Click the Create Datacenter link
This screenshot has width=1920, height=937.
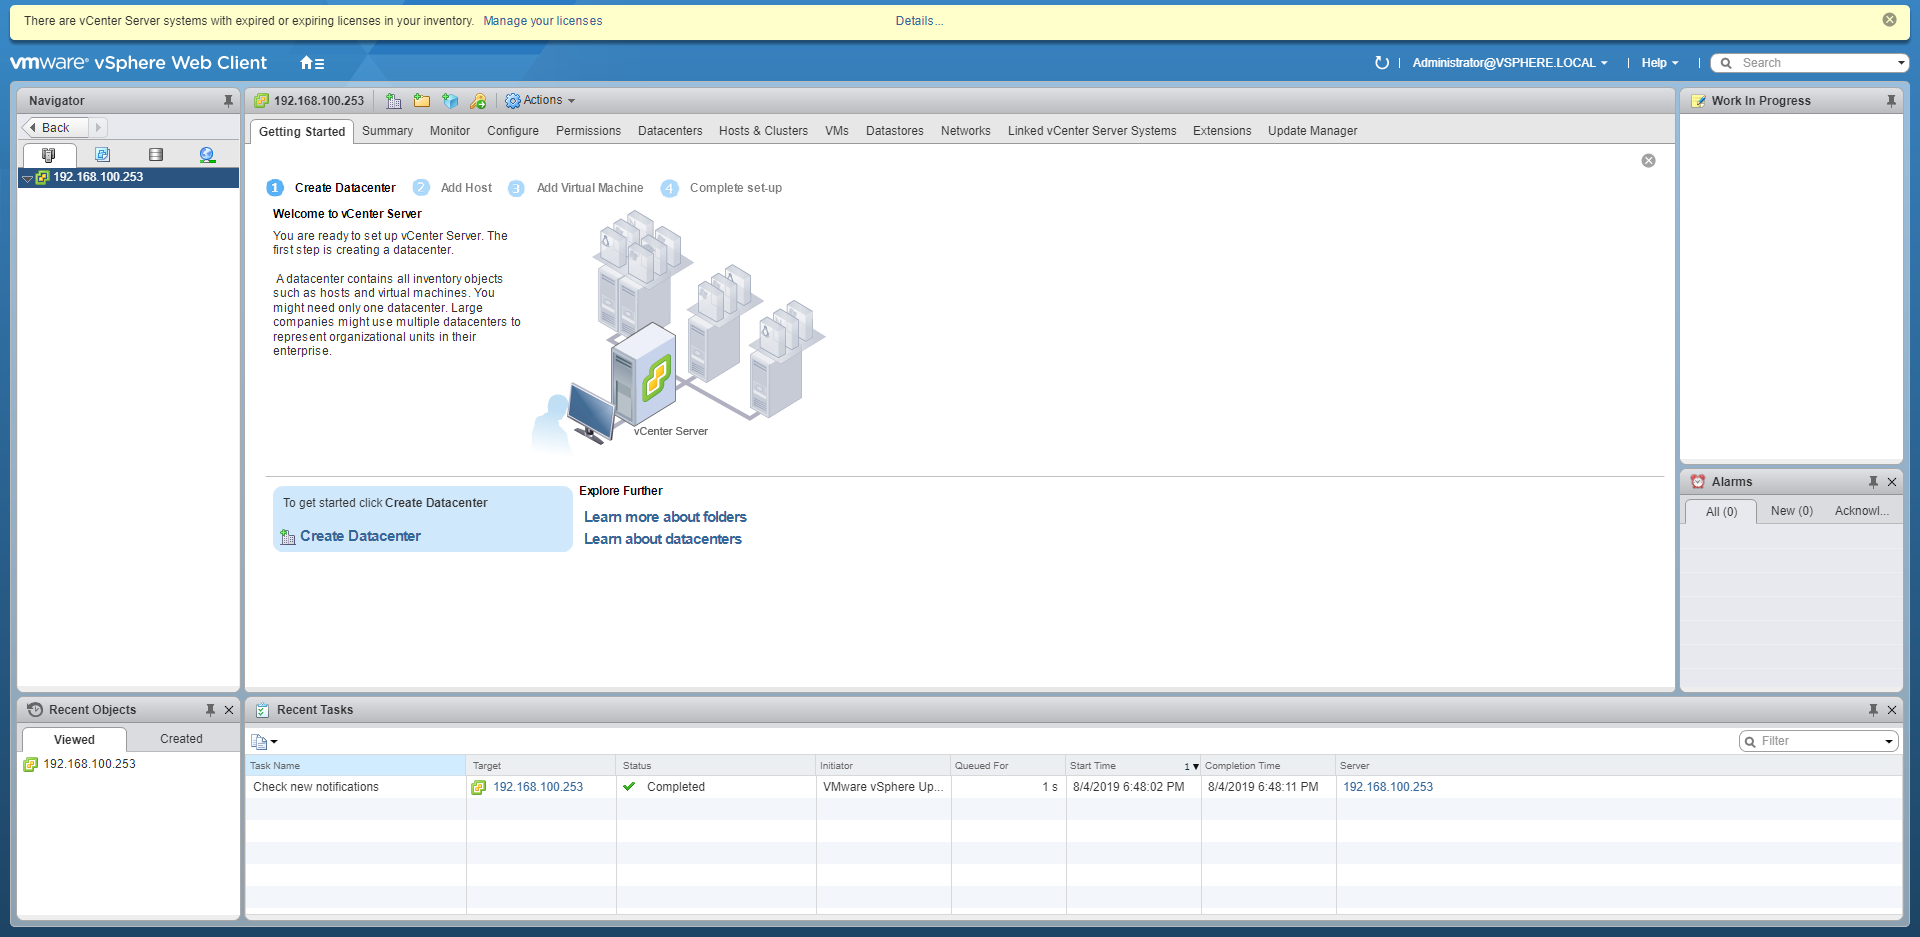click(x=360, y=536)
